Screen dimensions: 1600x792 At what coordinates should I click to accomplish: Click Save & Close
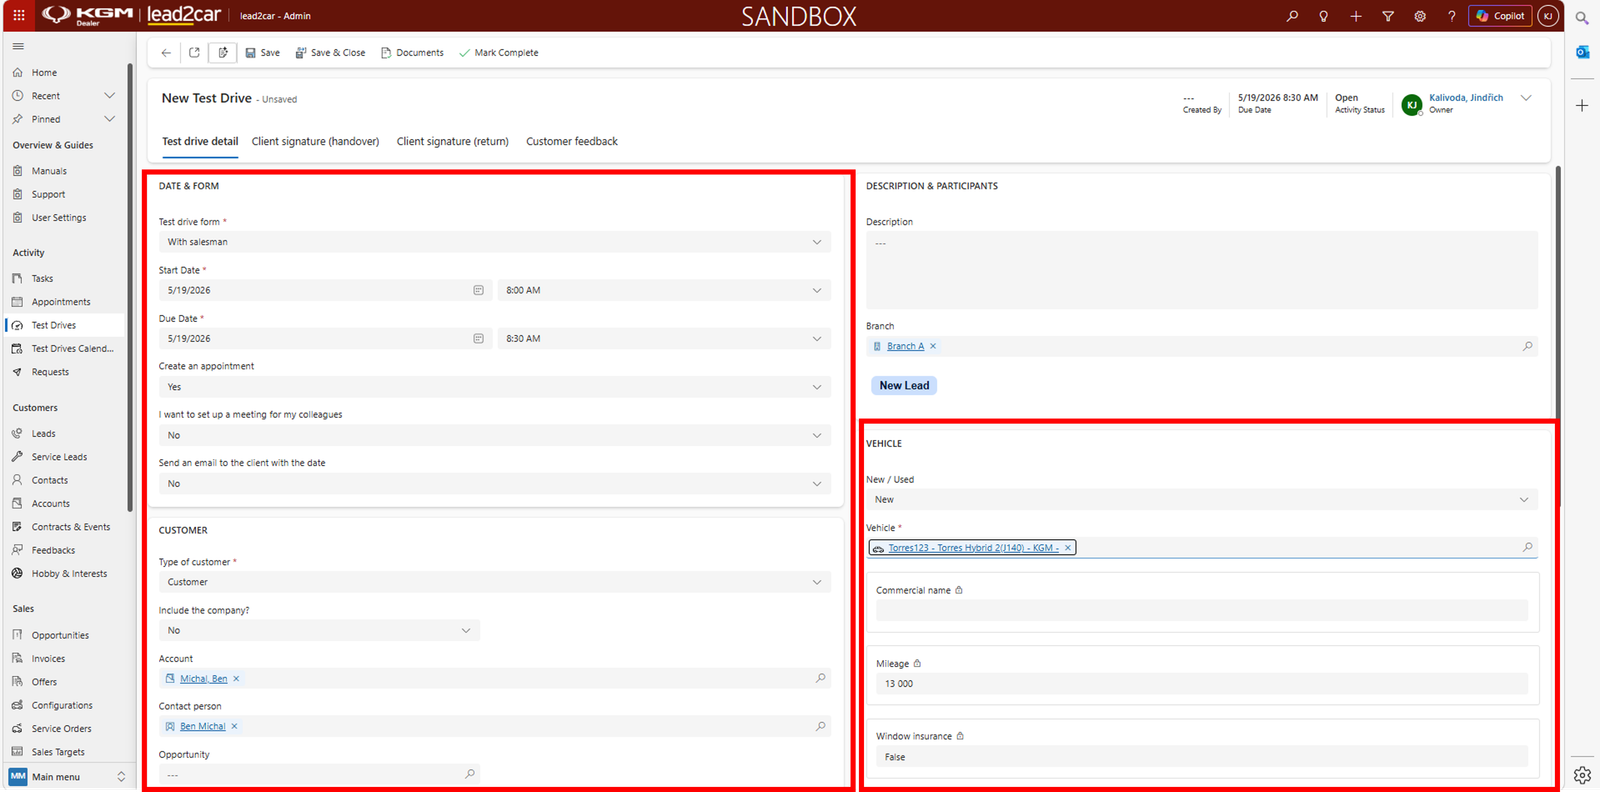click(330, 53)
